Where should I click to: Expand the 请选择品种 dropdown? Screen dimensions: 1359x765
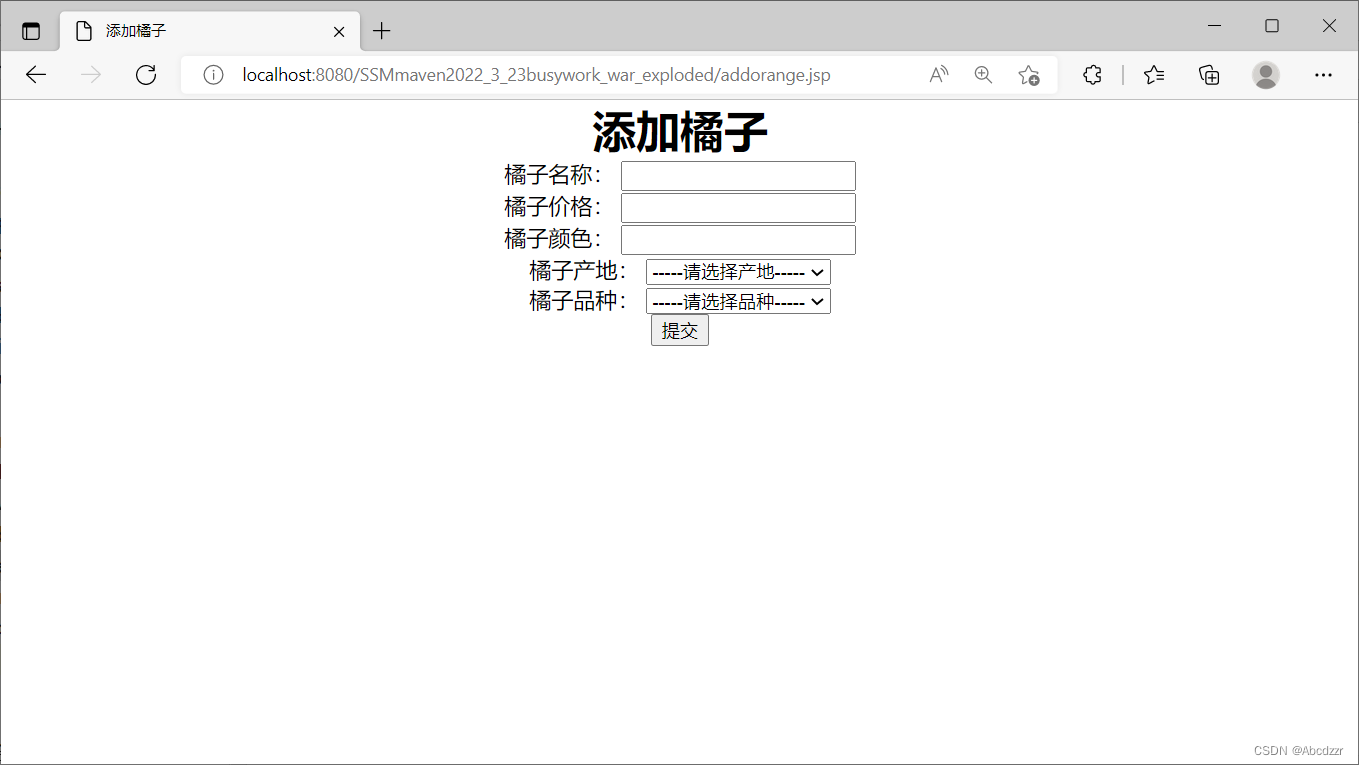pyautogui.click(x=738, y=301)
